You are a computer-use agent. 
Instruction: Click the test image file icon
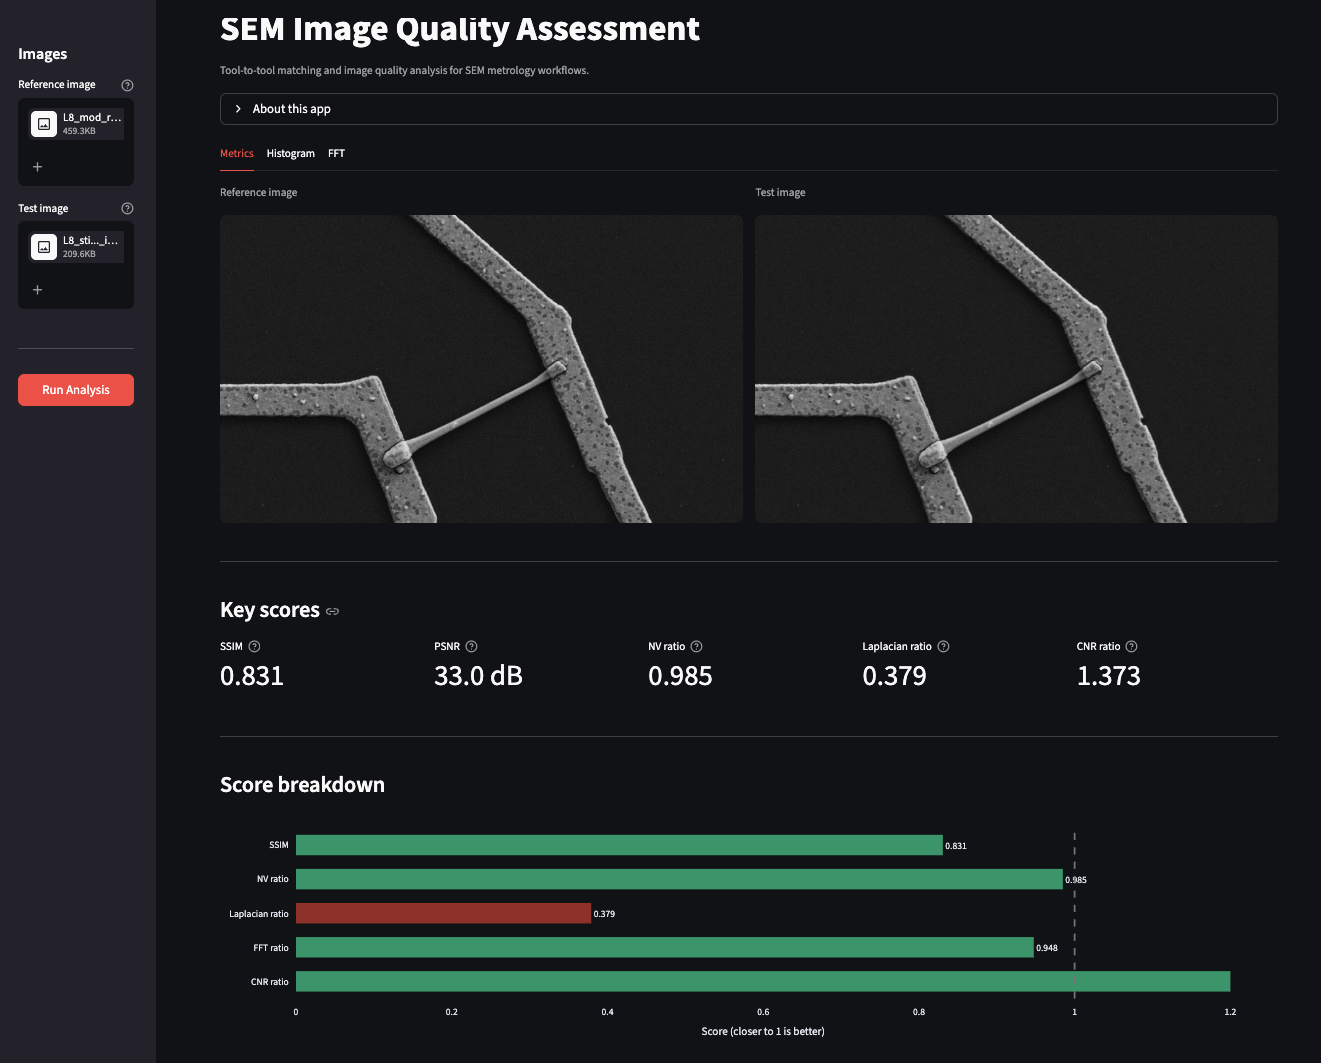(43, 246)
